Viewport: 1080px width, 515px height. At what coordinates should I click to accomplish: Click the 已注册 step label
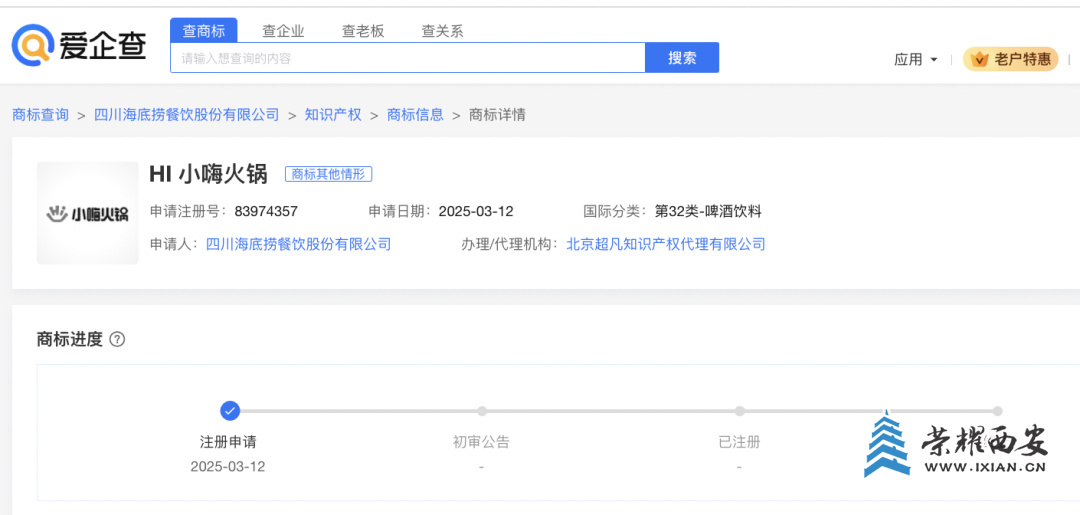coord(739,442)
